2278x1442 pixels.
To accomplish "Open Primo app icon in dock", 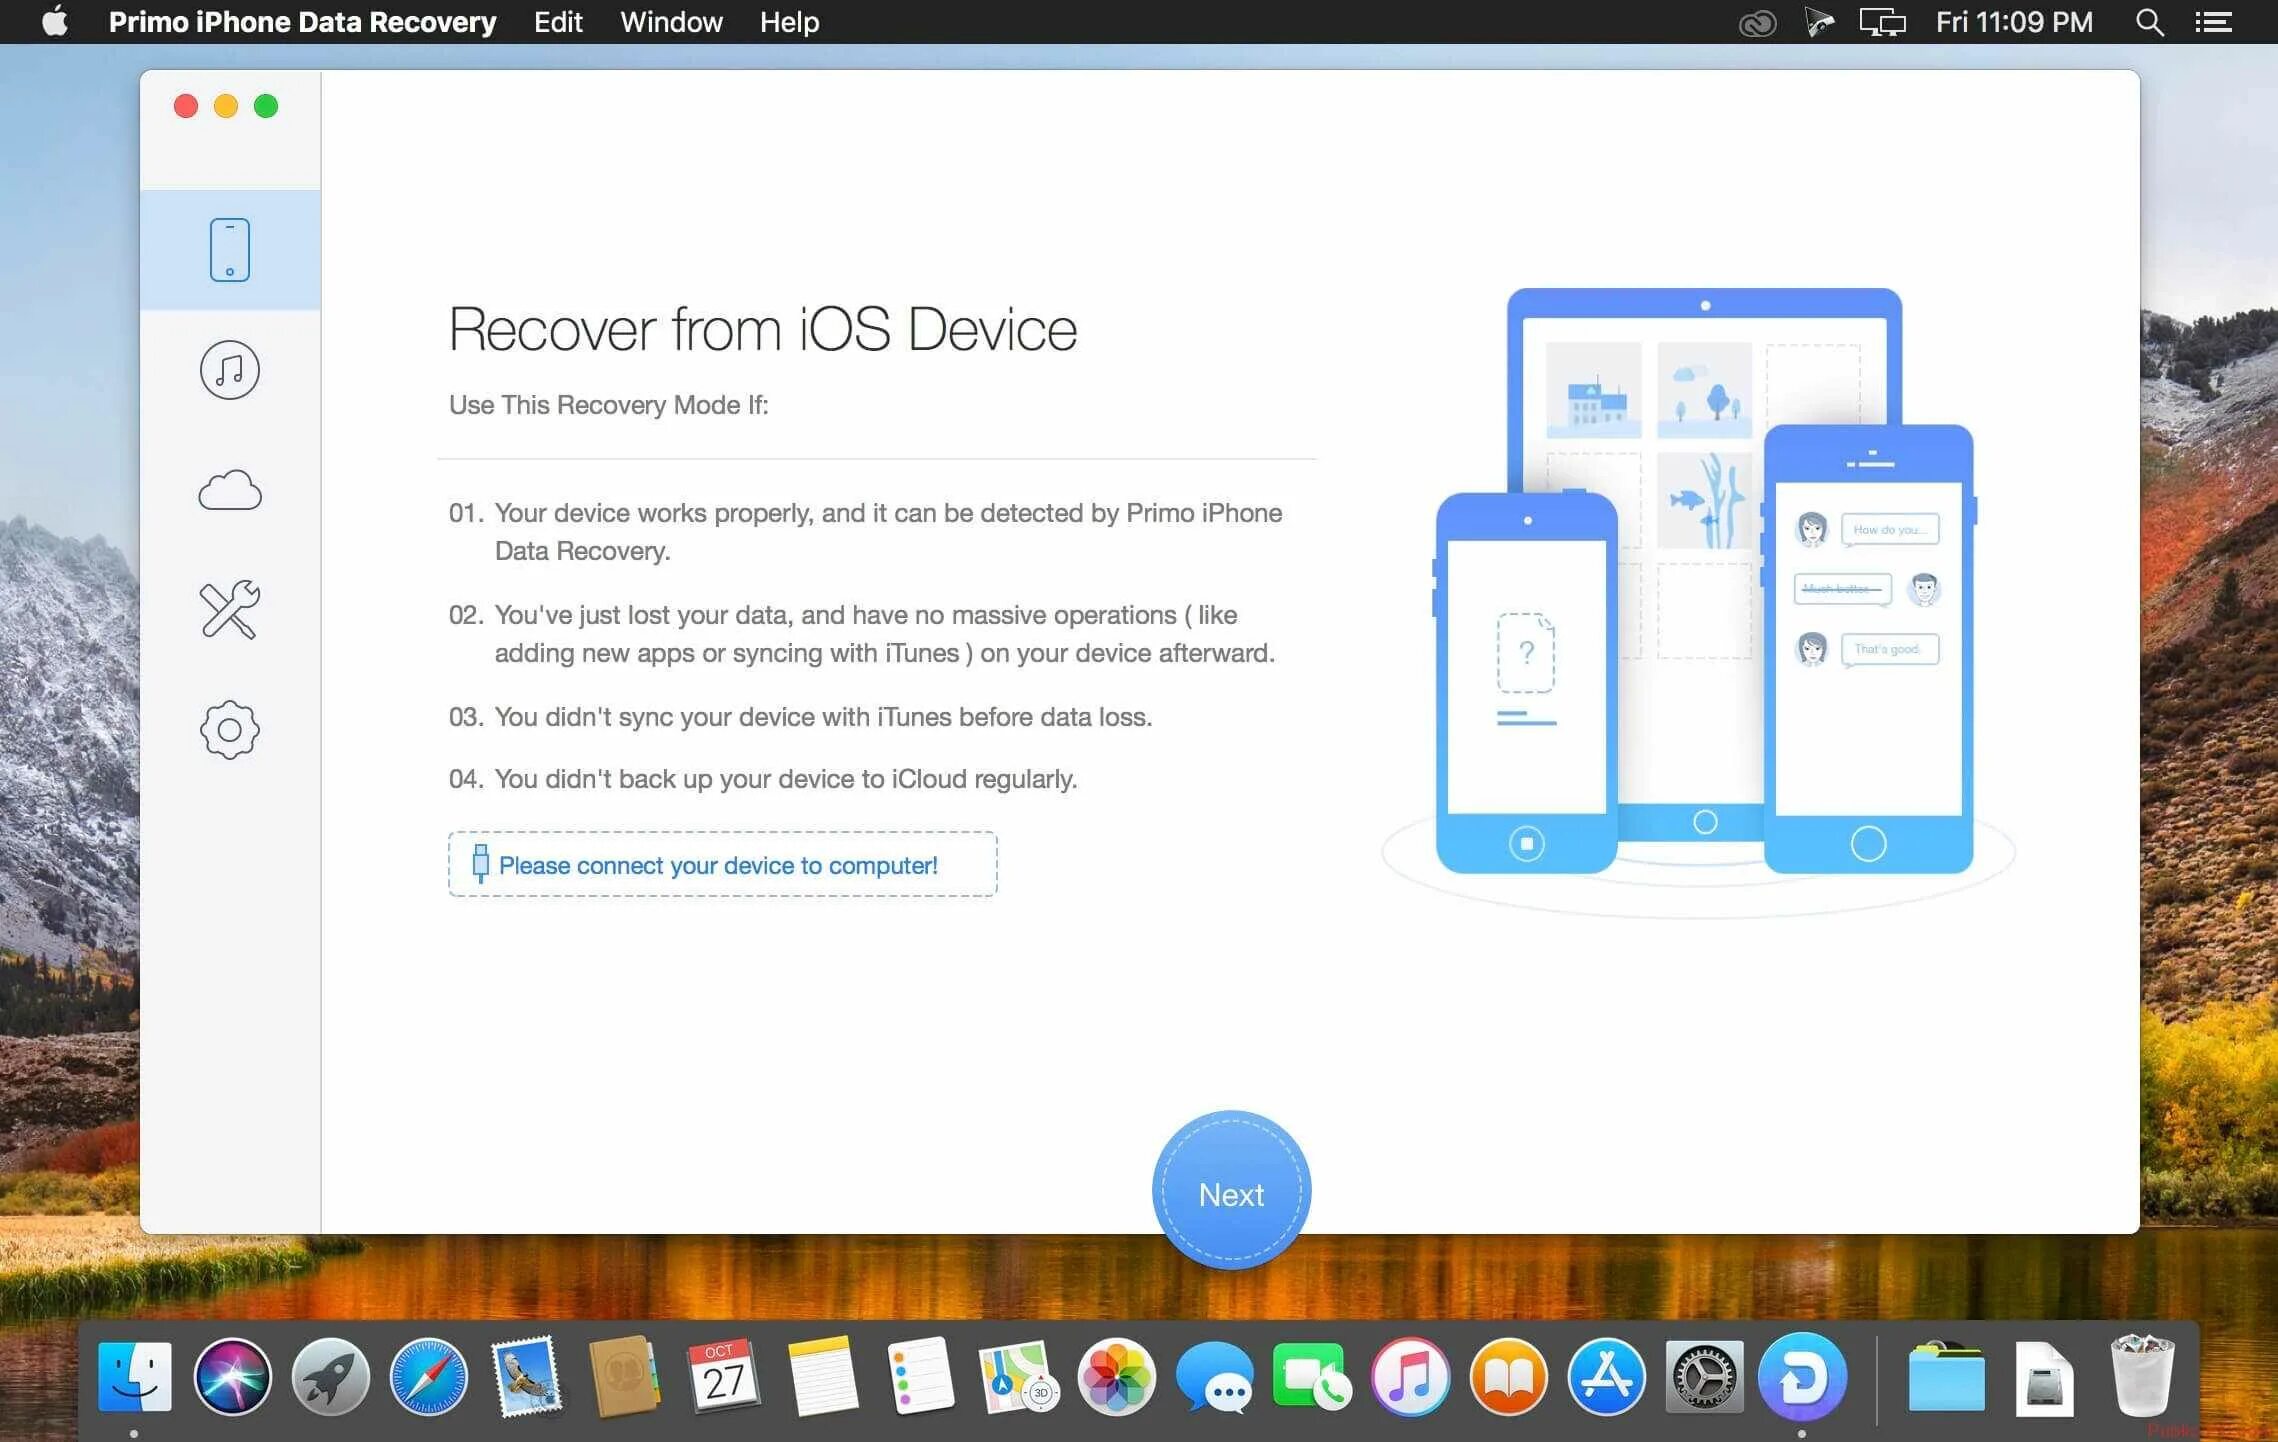I will (1801, 1377).
